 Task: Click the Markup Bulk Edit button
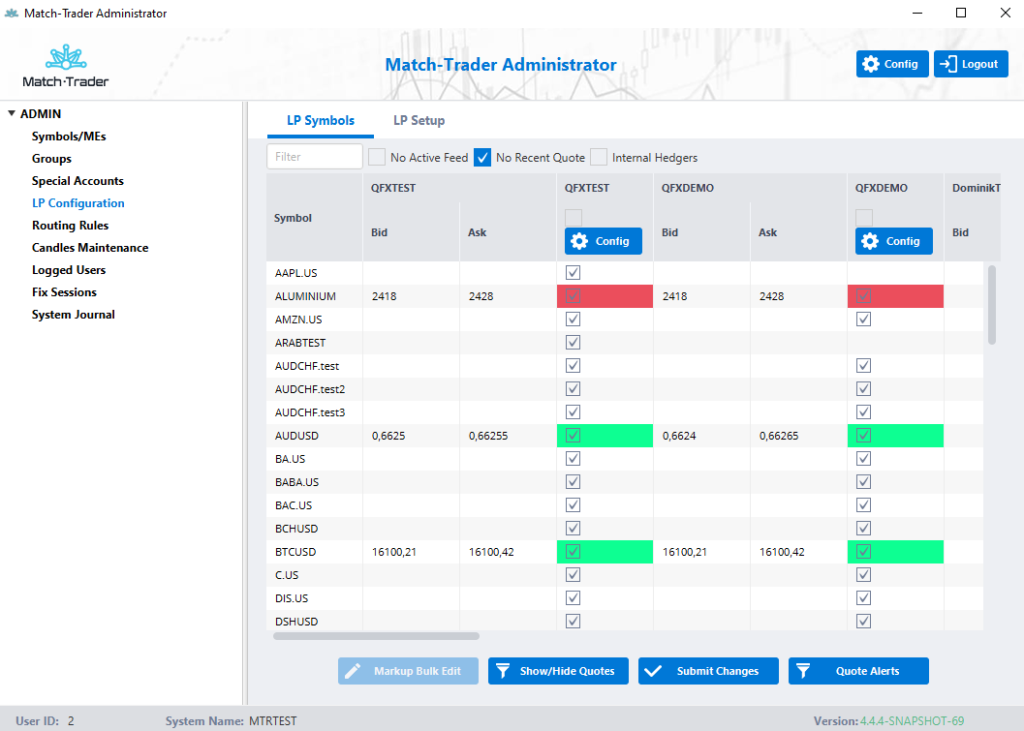tap(408, 671)
